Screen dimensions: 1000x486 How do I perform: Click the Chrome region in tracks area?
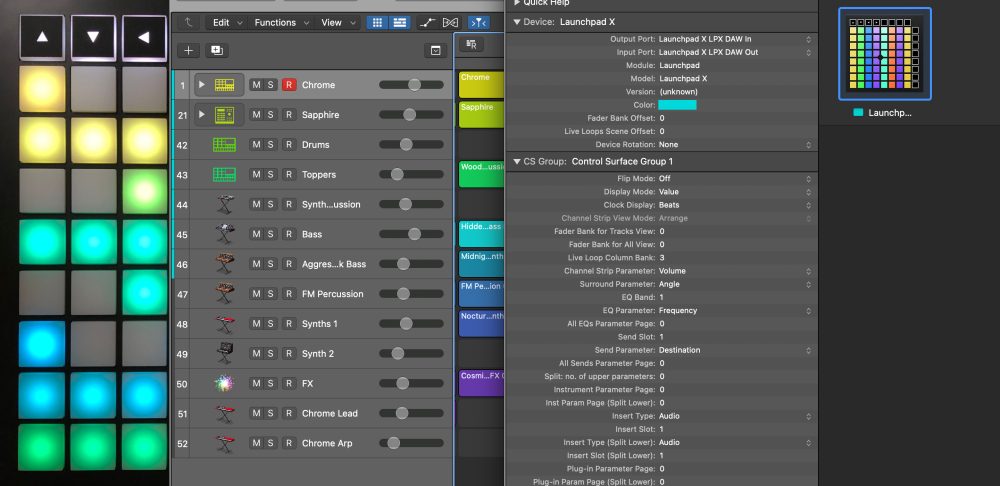481,85
